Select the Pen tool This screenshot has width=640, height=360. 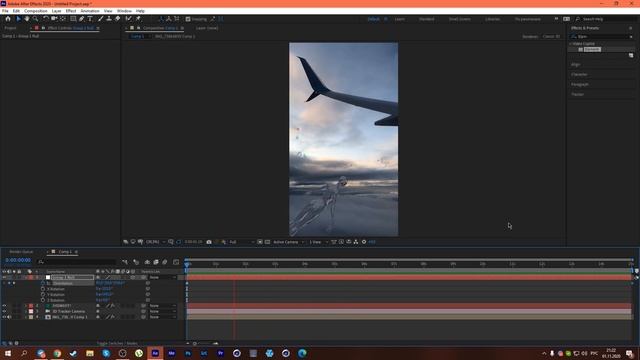click(x=82, y=19)
